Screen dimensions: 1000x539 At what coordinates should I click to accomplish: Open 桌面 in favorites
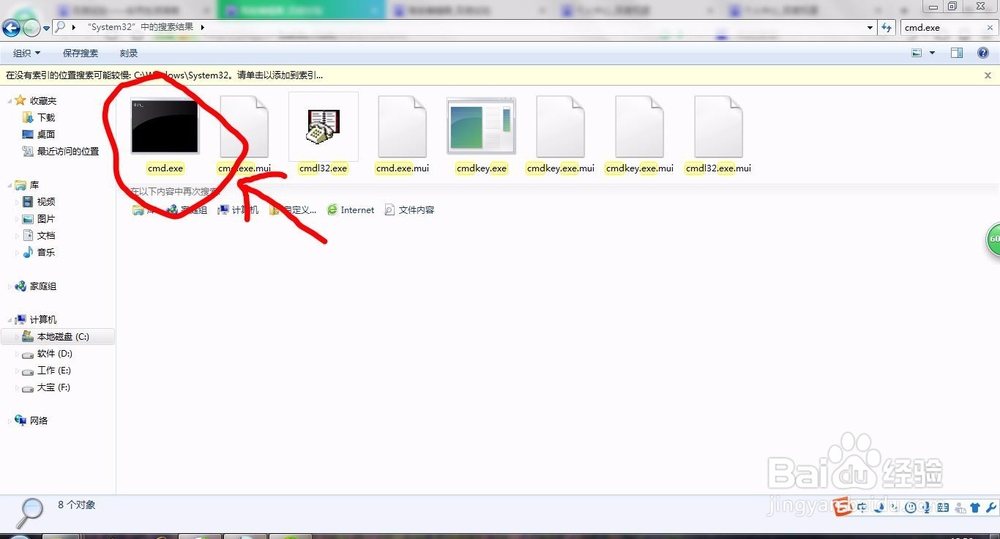[x=46, y=134]
